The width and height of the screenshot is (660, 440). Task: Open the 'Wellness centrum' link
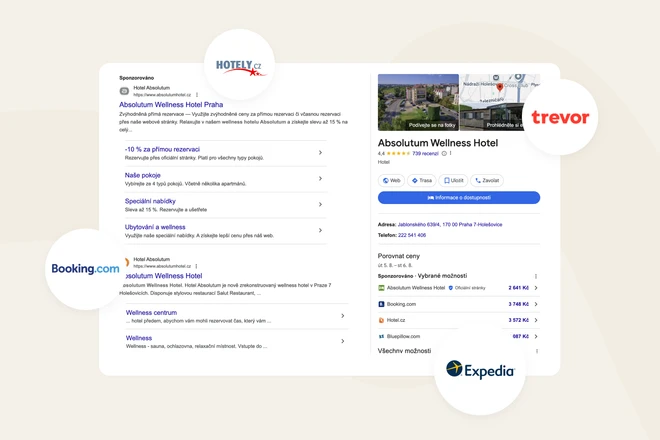tap(152, 312)
